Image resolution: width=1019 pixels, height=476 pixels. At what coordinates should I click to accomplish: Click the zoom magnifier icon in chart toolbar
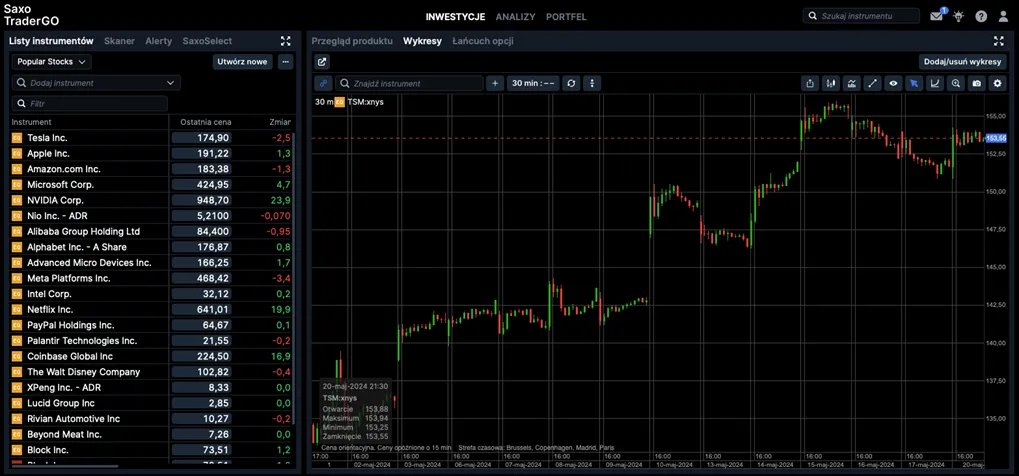pos(955,83)
